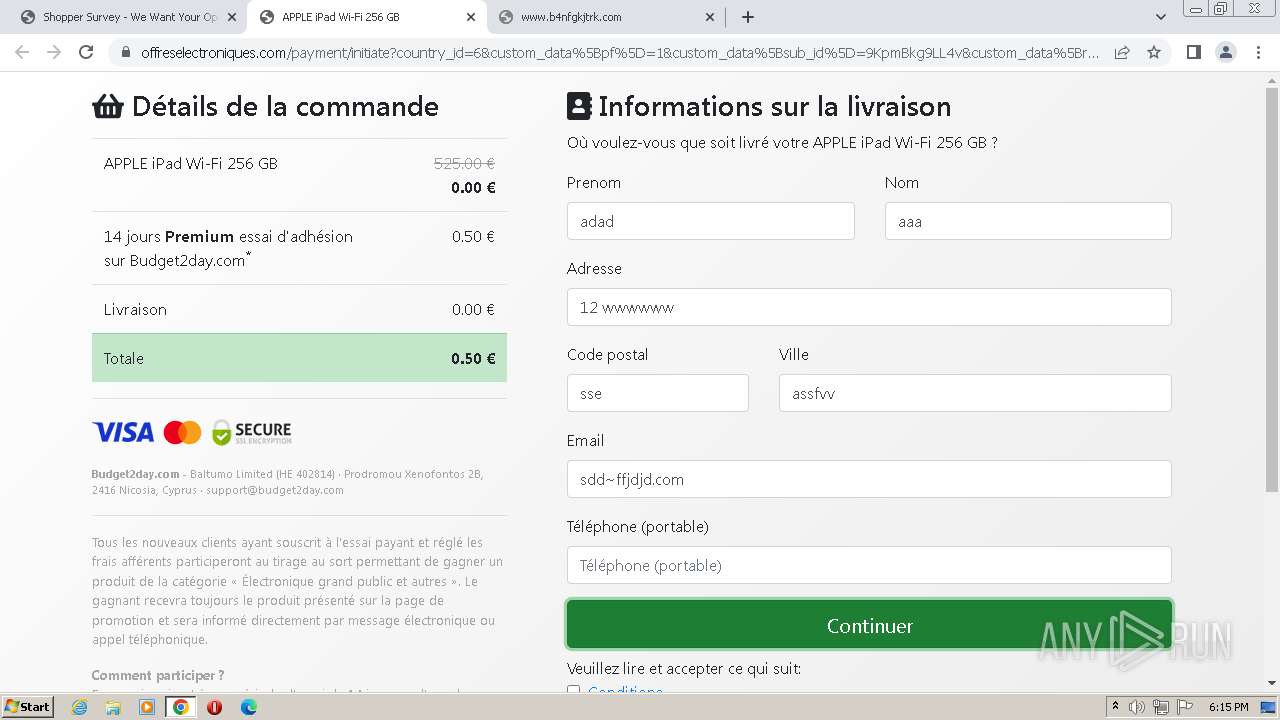Click the Mastercard logo
The width and height of the screenshot is (1280, 720).
click(182, 432)
